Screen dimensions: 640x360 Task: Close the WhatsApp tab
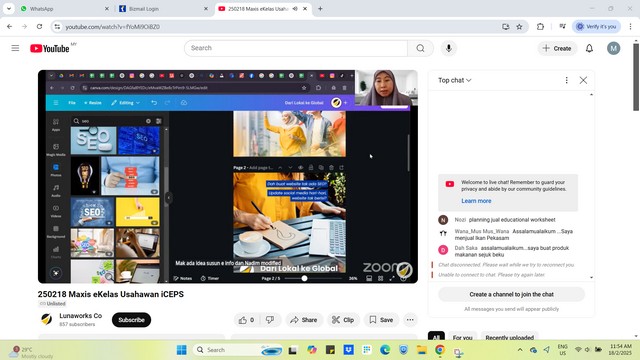coord(107,9)
